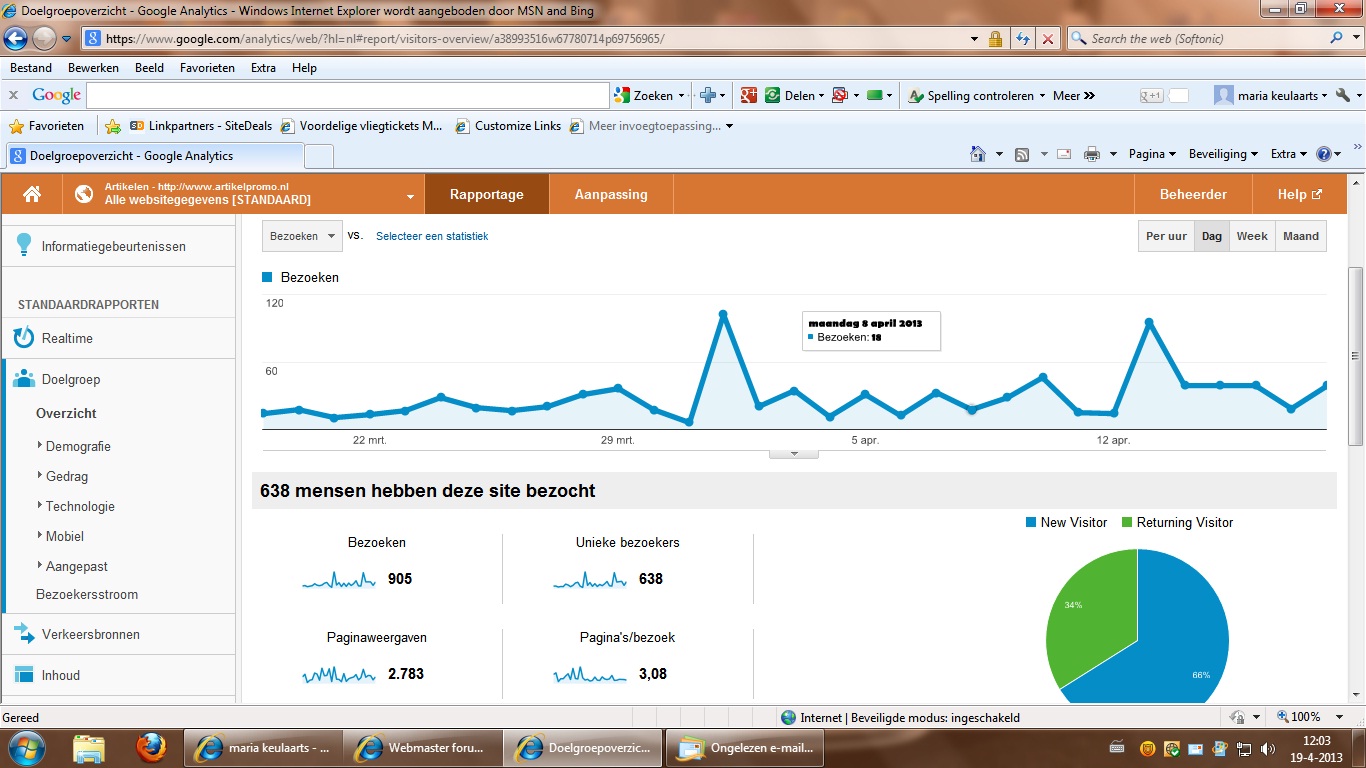Click the security lock icon in address bar
This screenshot has height=768, width=1366.
995,39
